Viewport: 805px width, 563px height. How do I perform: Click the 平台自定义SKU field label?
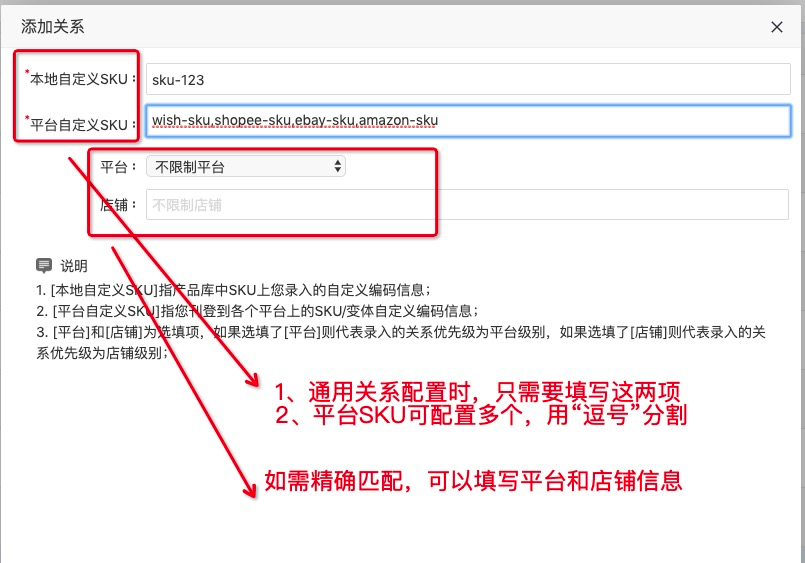tap(81, 124)
